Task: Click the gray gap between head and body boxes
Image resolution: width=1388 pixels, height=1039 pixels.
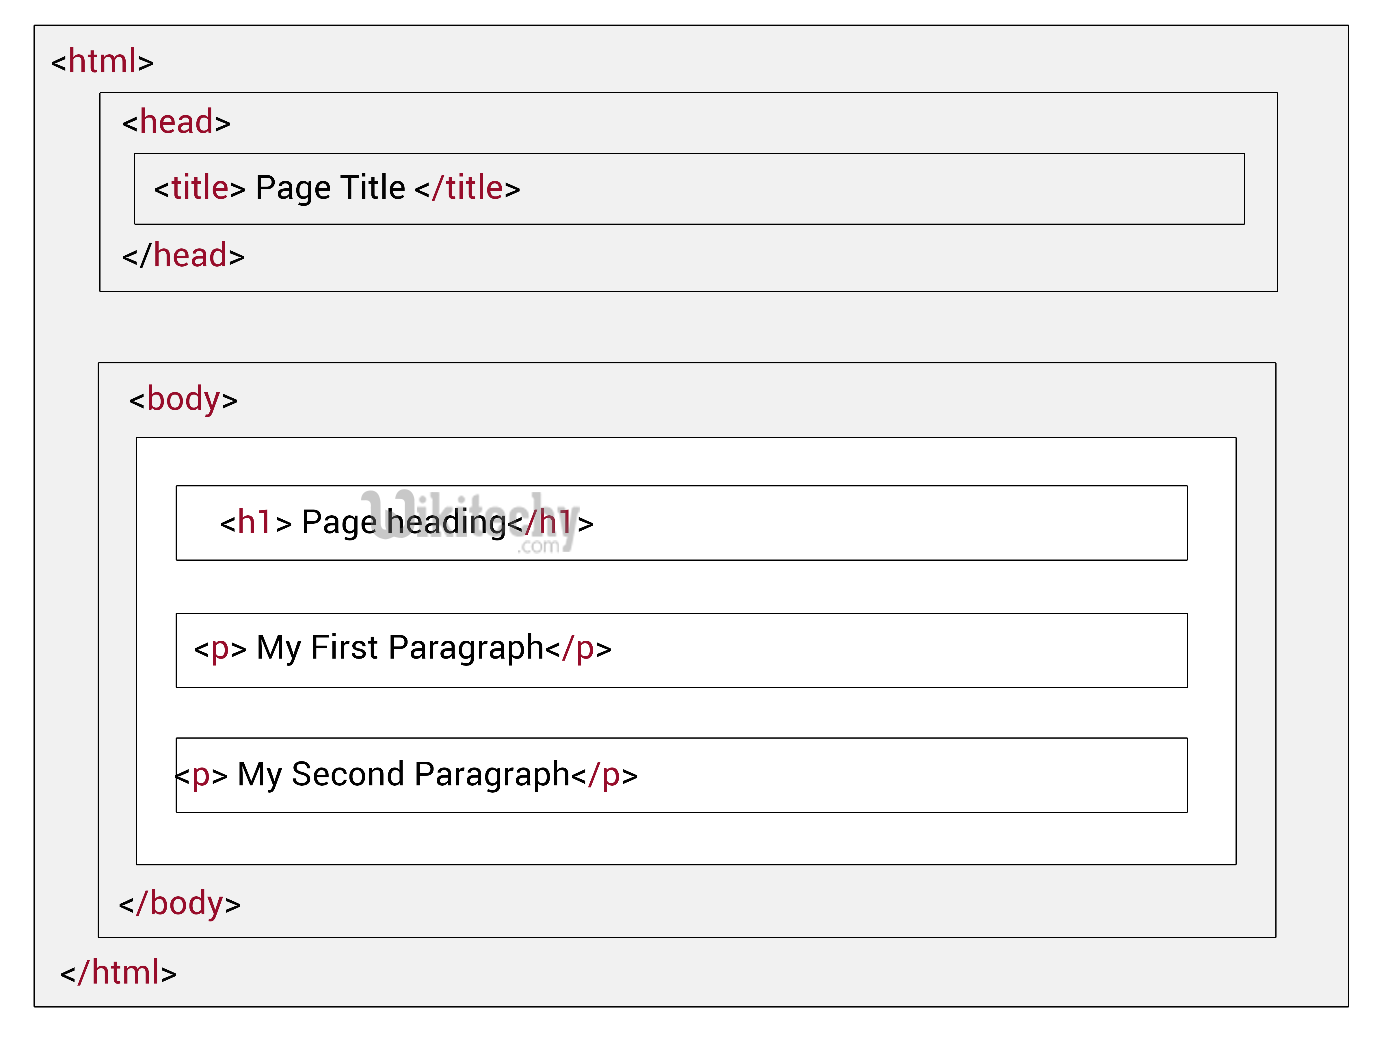Action: coord(688,327)
